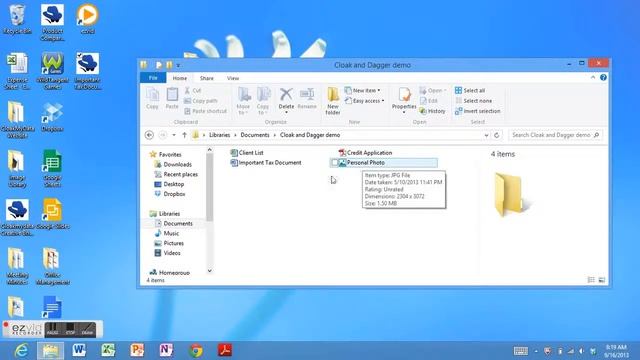The height and width of the screenshot is (360, 640).
Task: Click the Edit ribbon command
Action: 429,100
